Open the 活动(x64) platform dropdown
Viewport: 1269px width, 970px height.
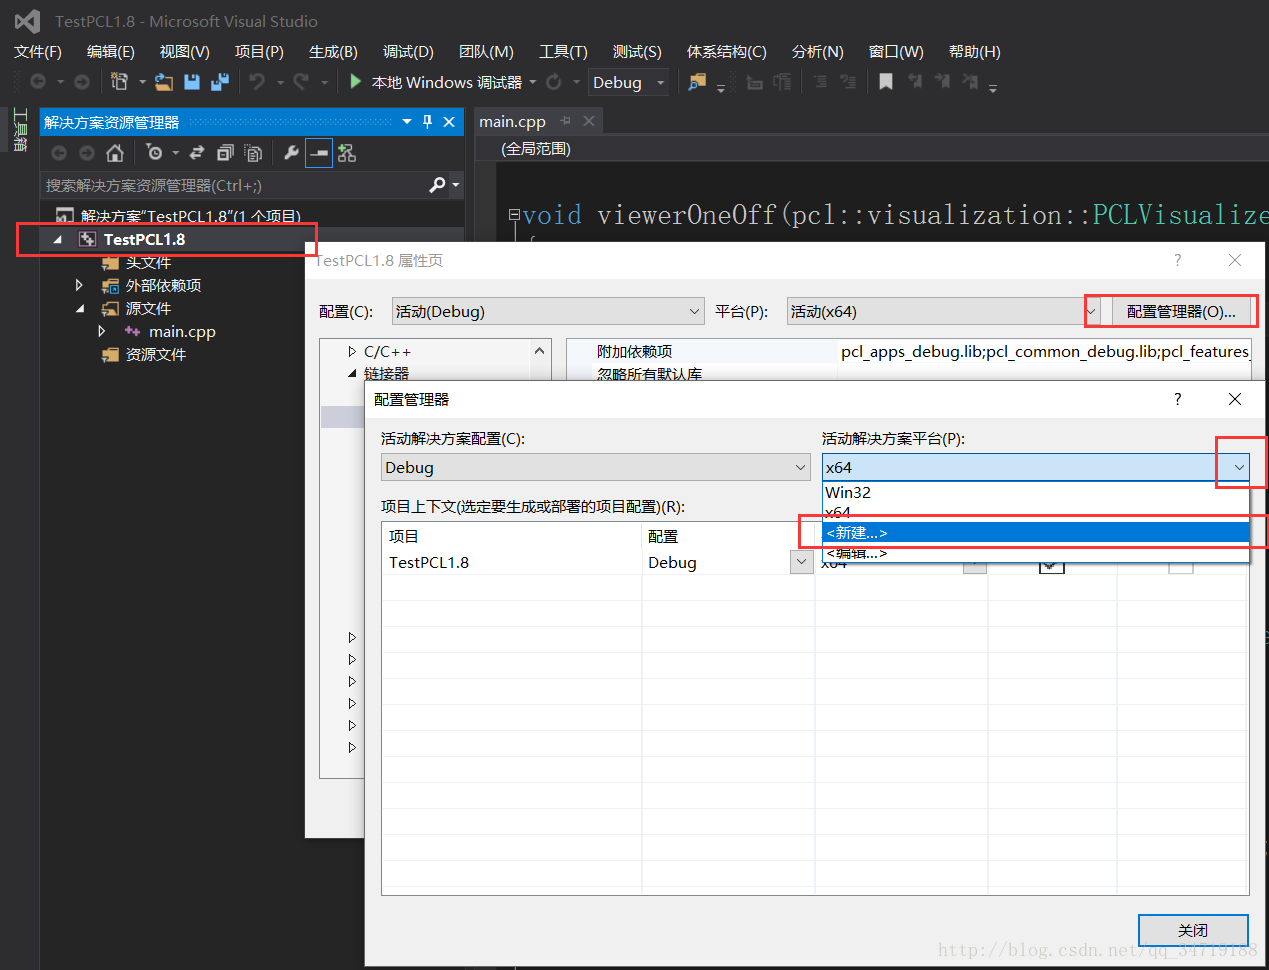(x=943, y=311)
